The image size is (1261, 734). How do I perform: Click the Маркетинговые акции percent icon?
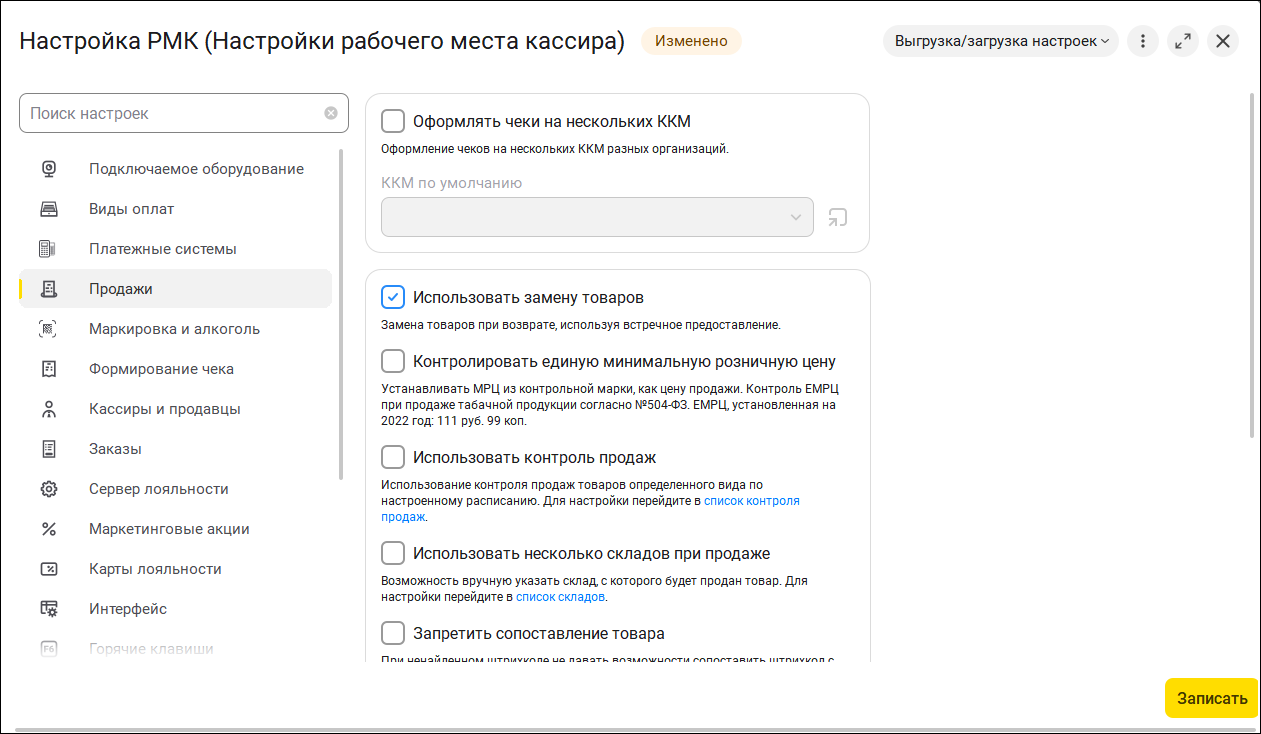pyautogui.click(x=48, y=529)
